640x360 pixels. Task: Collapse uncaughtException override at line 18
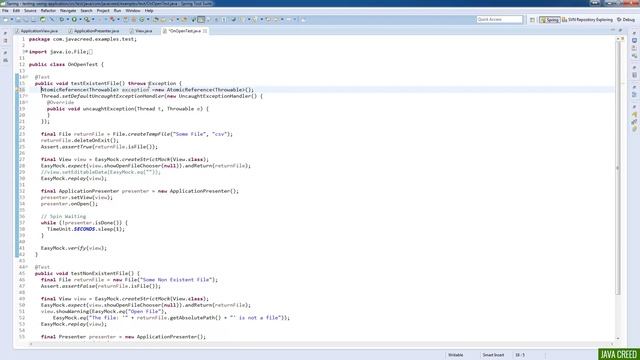[26, 102]
